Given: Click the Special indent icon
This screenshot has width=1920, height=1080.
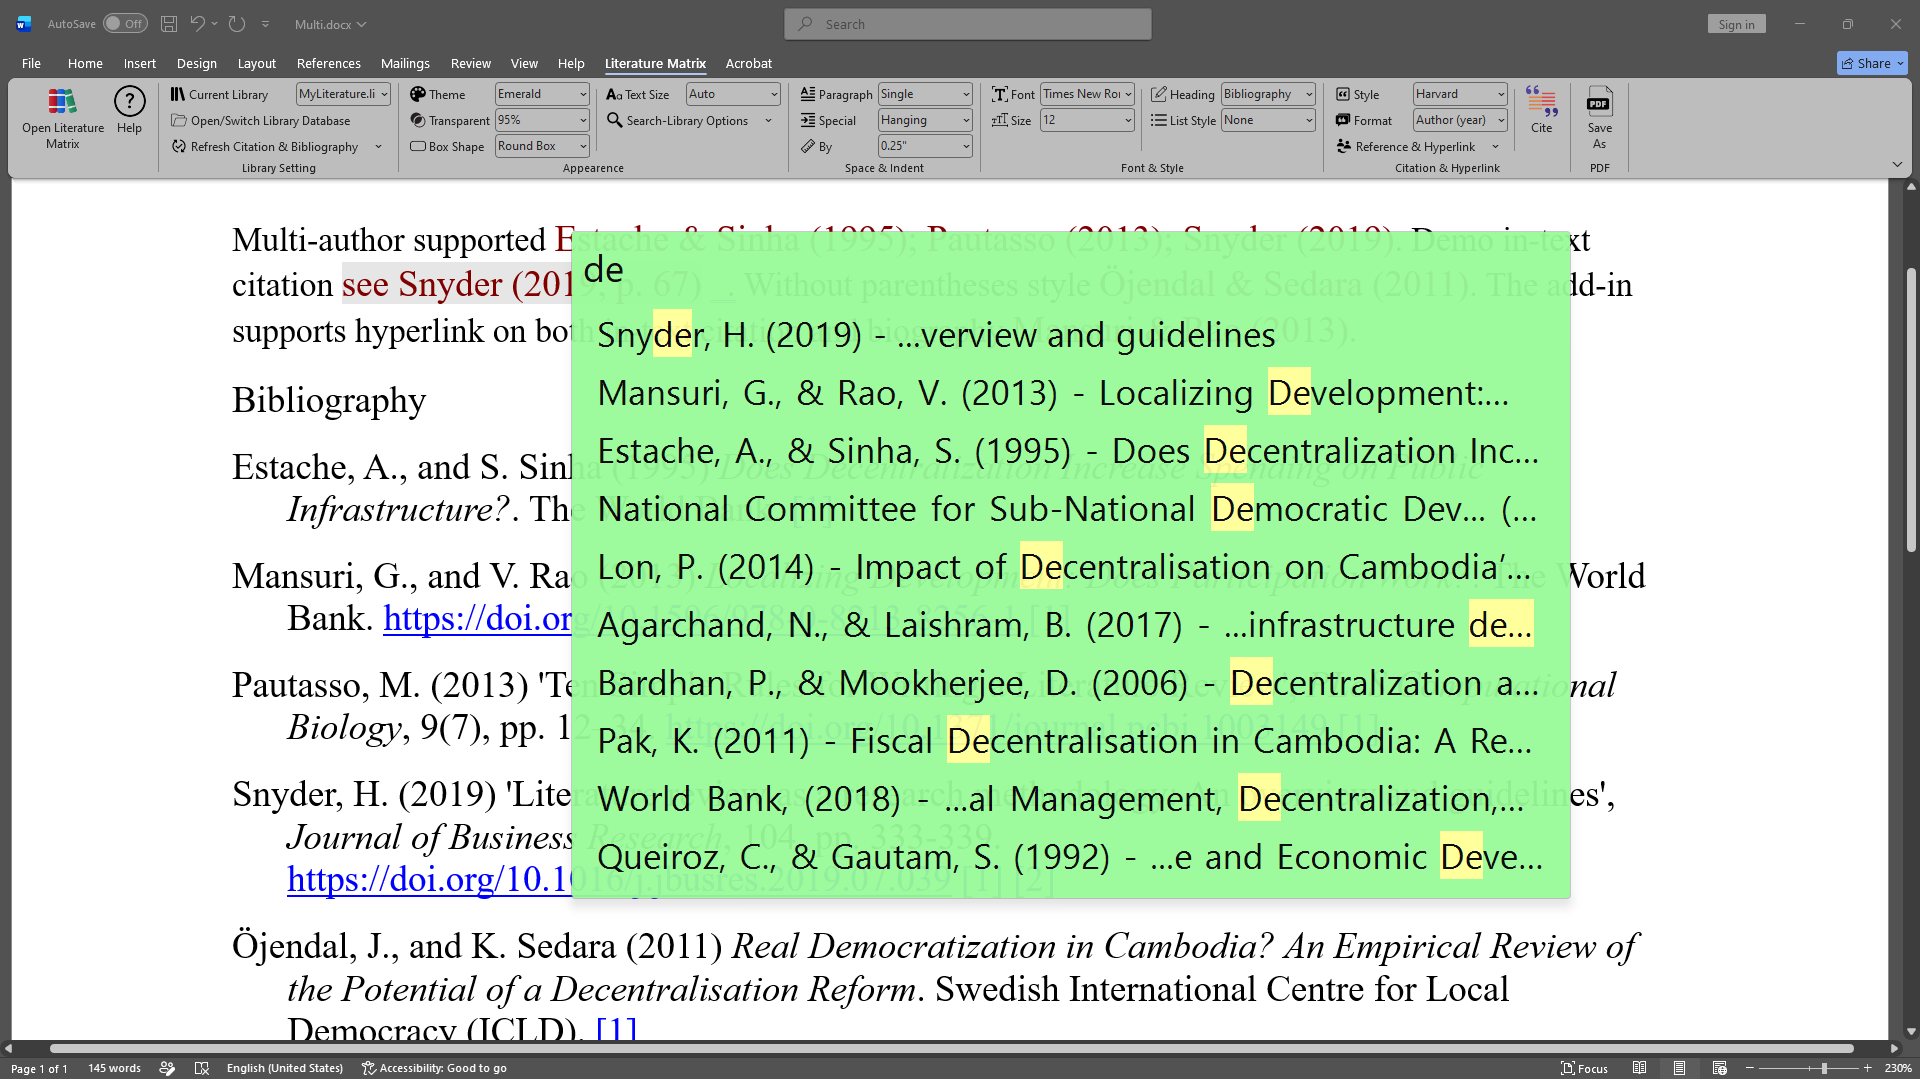Looking at the screenshot, I should tap(808, 120).
